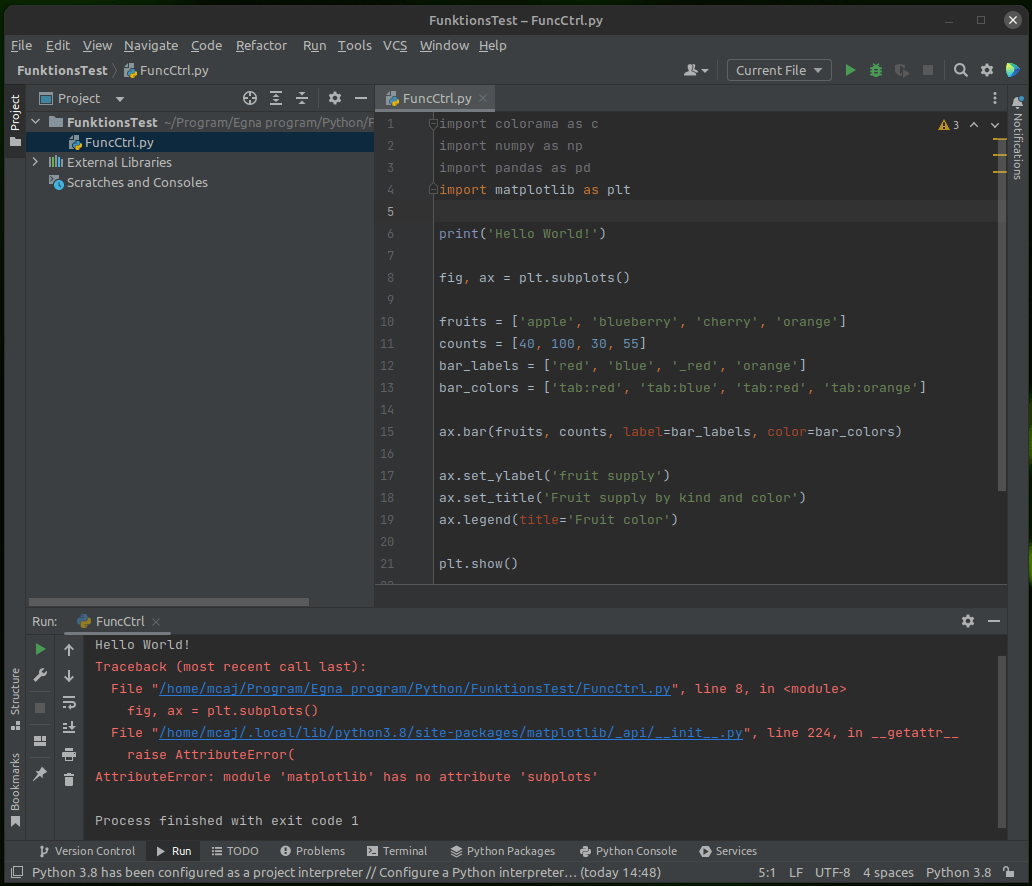This screenshot has width=1032, height=886.
Task: Hide the Run tool window
Action: pos(994,621)
